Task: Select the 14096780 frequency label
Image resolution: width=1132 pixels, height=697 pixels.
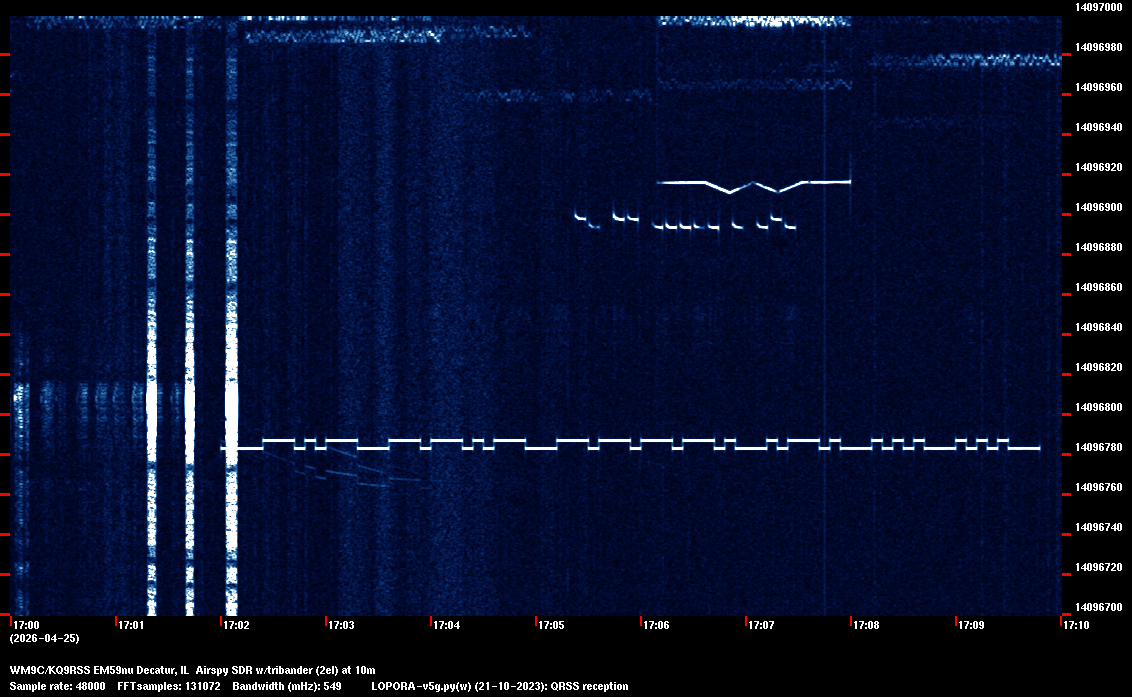Action: (x=1098, y=447)
